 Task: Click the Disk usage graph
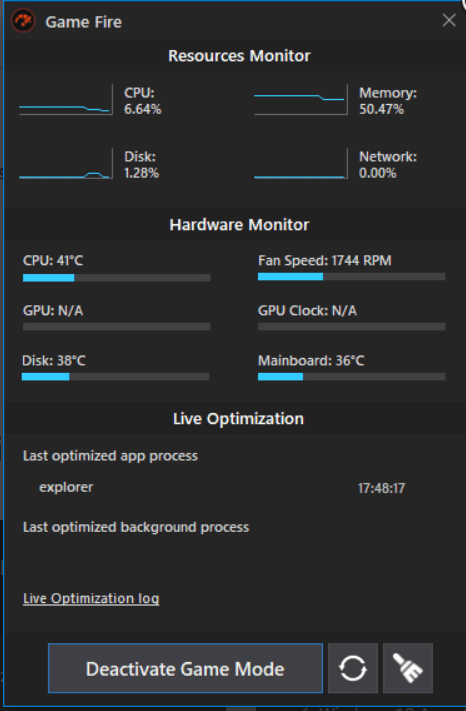[66, 163]
